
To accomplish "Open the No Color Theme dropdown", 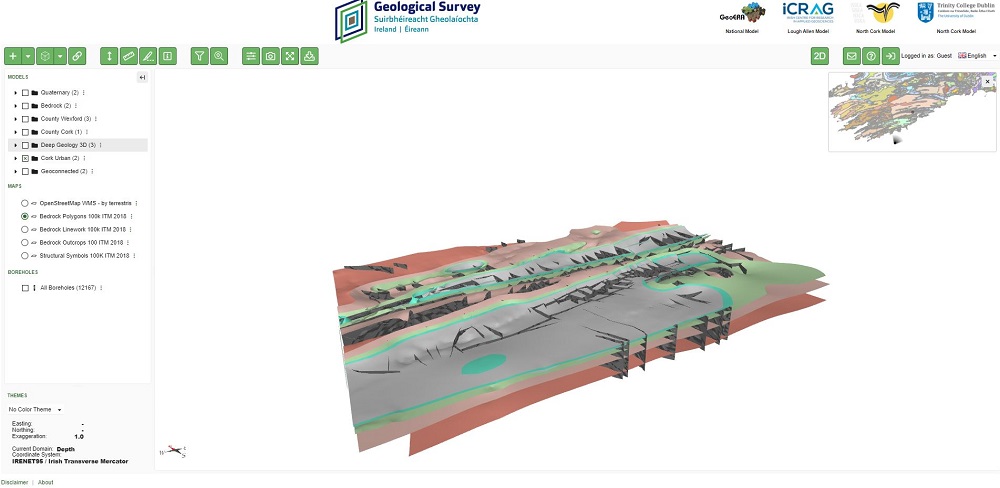I will click(x=35, y=409).
